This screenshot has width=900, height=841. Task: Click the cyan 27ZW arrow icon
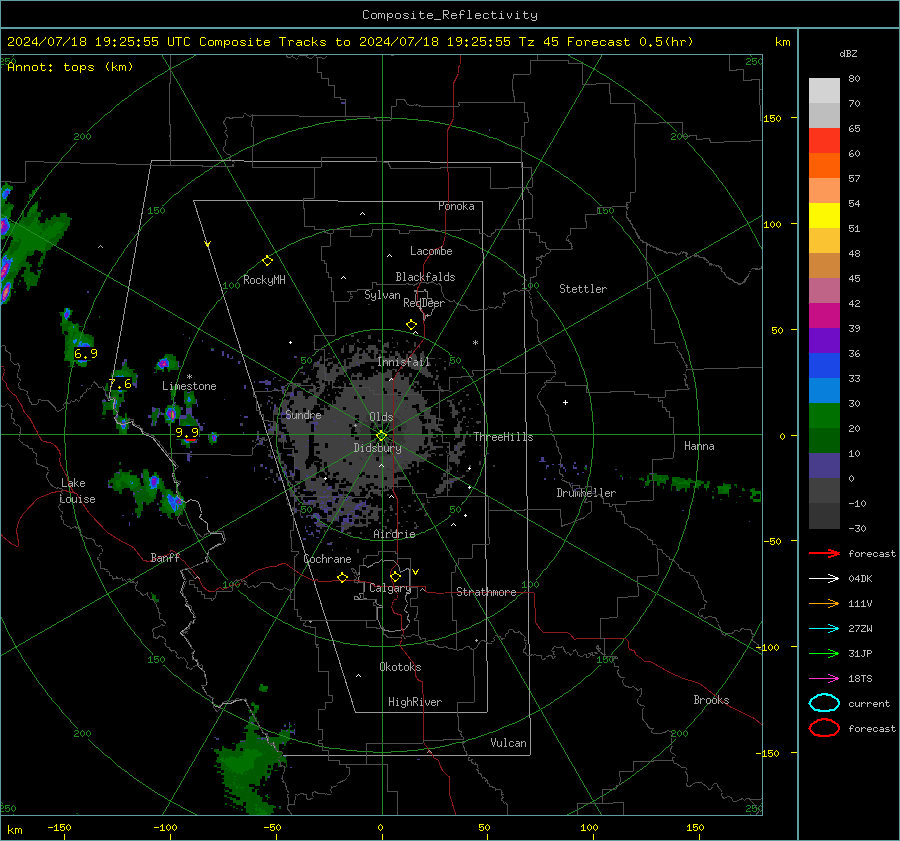[x=824, y=629]
